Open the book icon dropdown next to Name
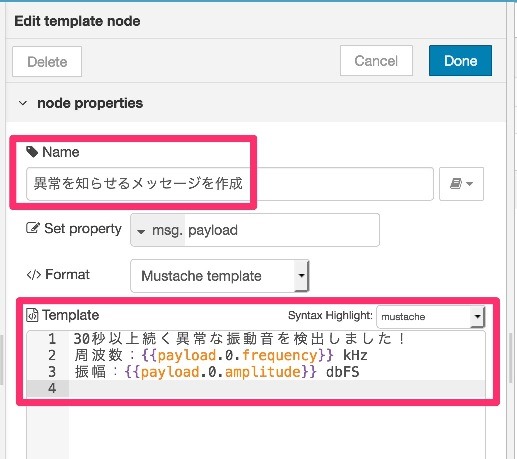 pos(461,184)
